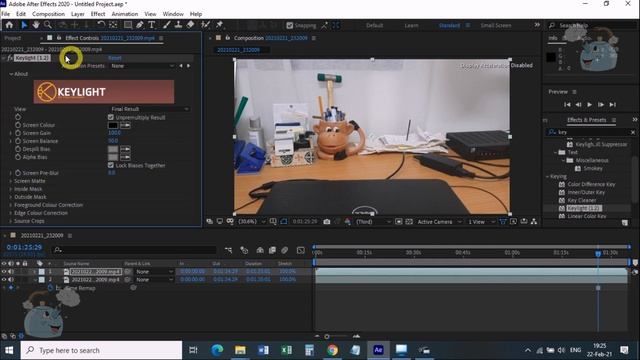Click the composition mini-flowchart icon in the timeline
Image resolution: width=640 pixels, height=360 pixels.
point(228,250)
